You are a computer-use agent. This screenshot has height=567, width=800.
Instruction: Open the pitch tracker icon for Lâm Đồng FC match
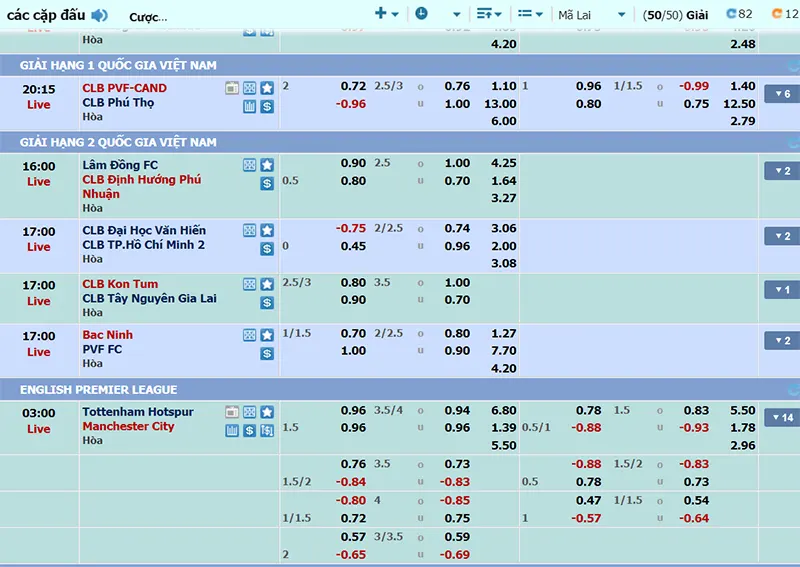click(249, 165)
